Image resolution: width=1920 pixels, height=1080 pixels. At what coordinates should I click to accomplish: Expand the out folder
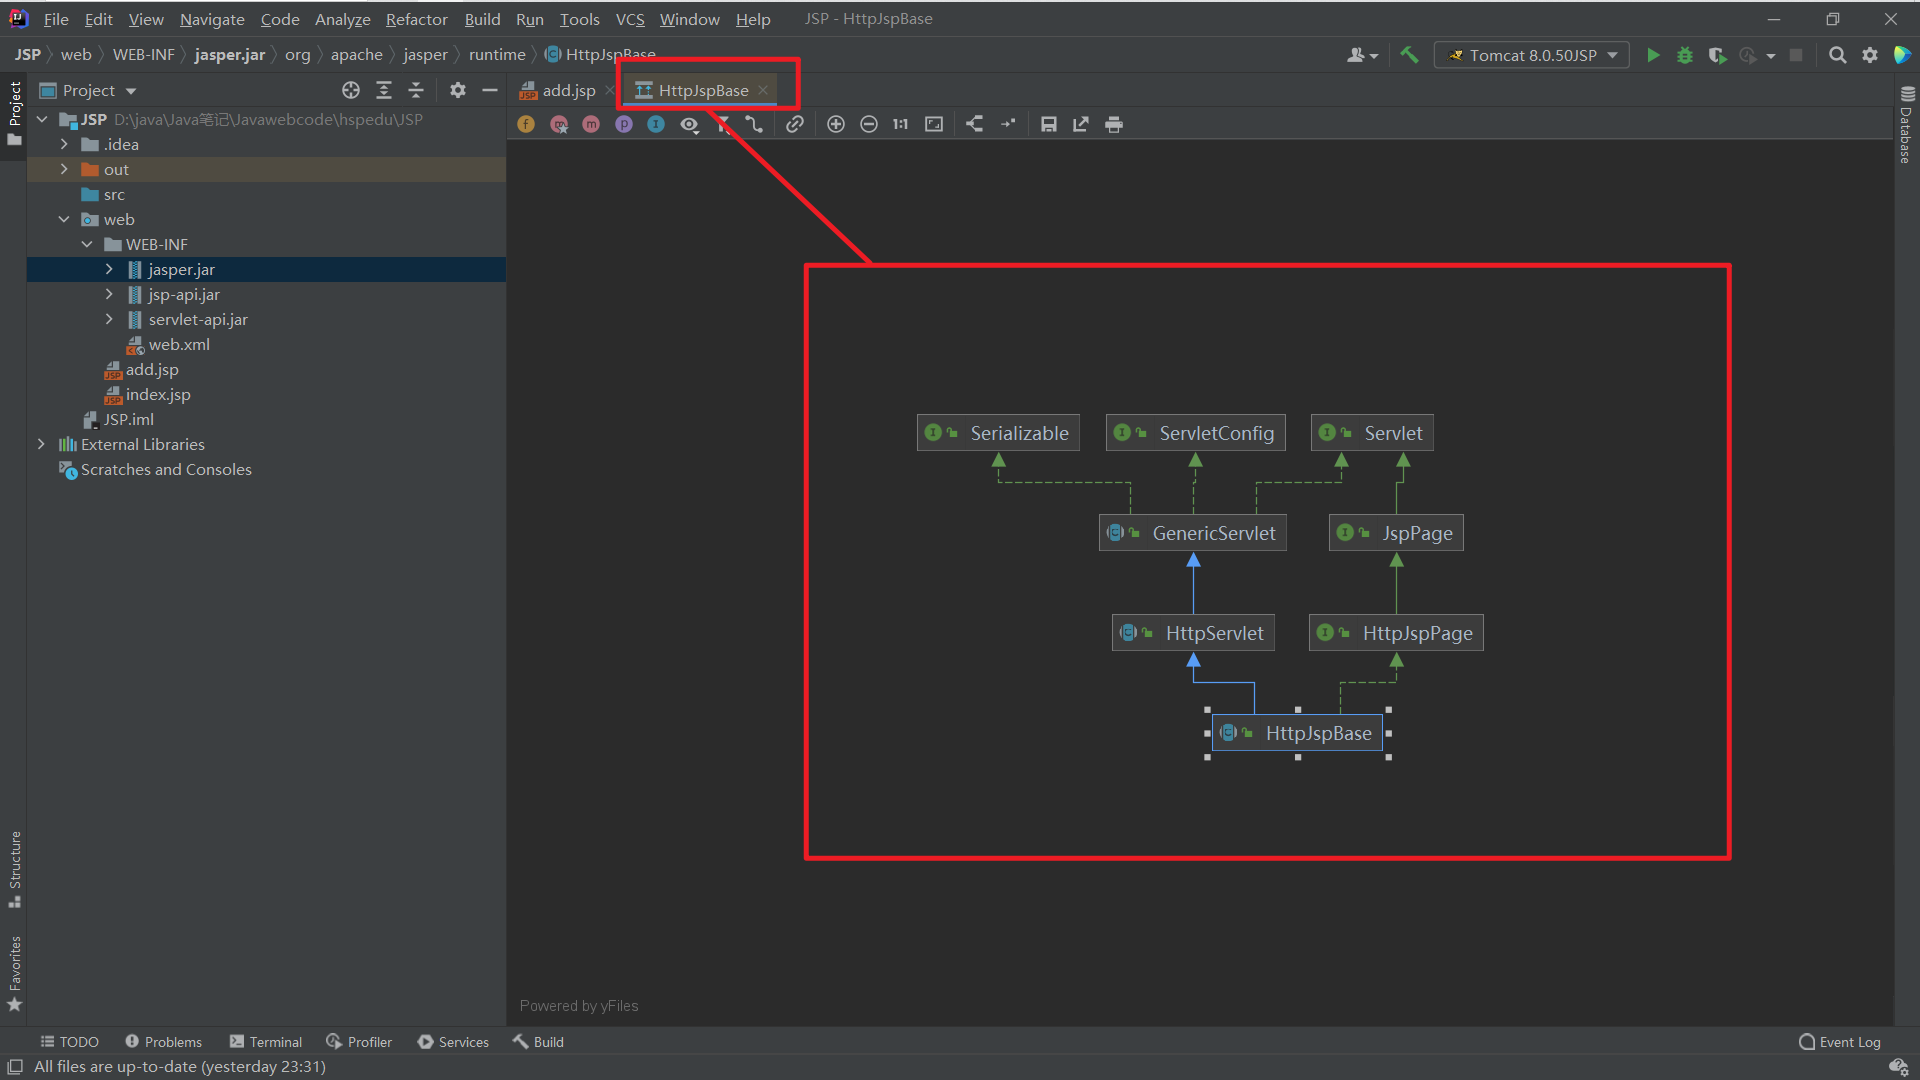(64, 169)
